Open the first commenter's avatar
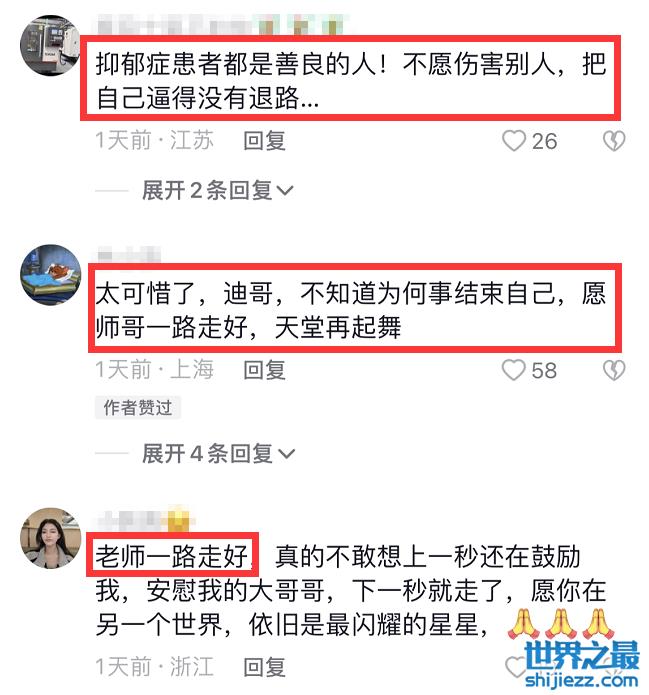649x695 pixels. pos(50,45)
